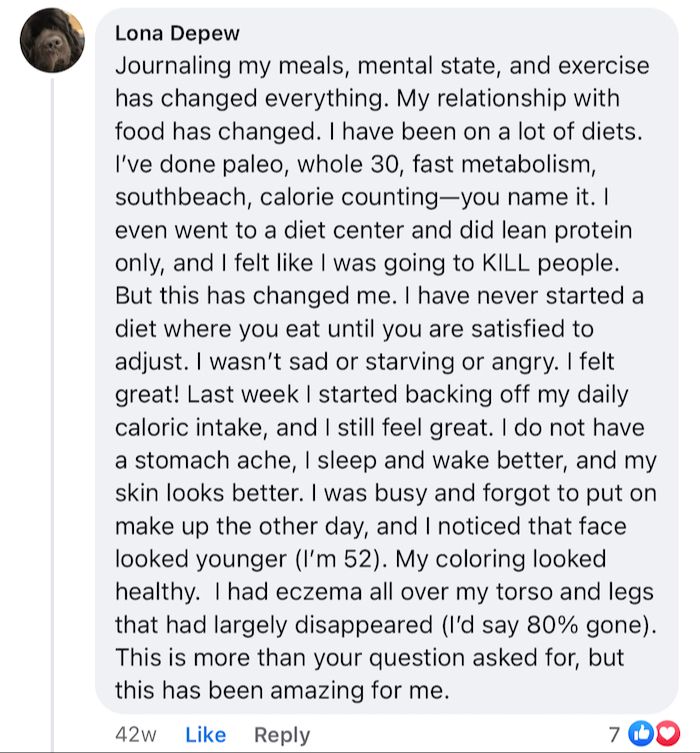
Task: Click the Lona Depew name link
Action: pyautogui.click(x=177, y=33)
